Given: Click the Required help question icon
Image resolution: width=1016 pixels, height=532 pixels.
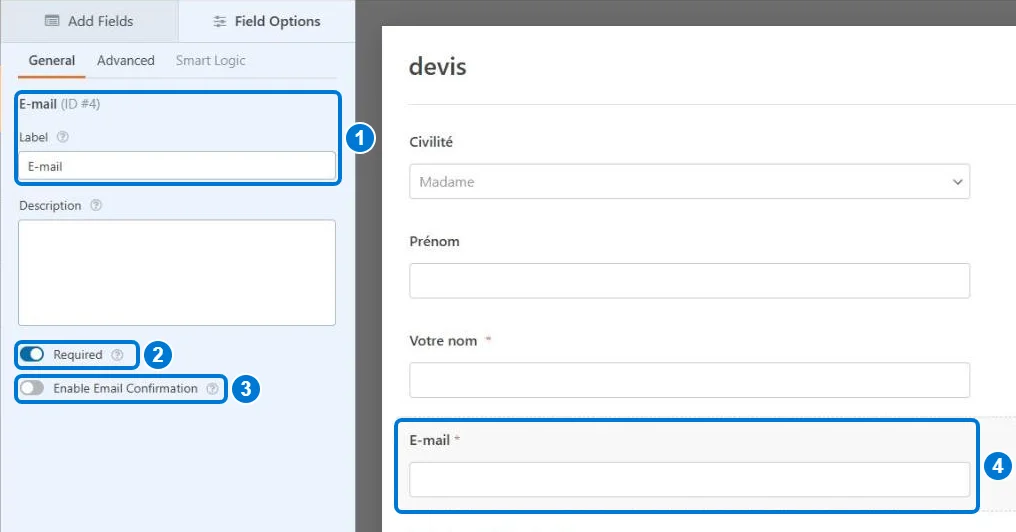Looking at the screenshot, I should click(117, 354).
